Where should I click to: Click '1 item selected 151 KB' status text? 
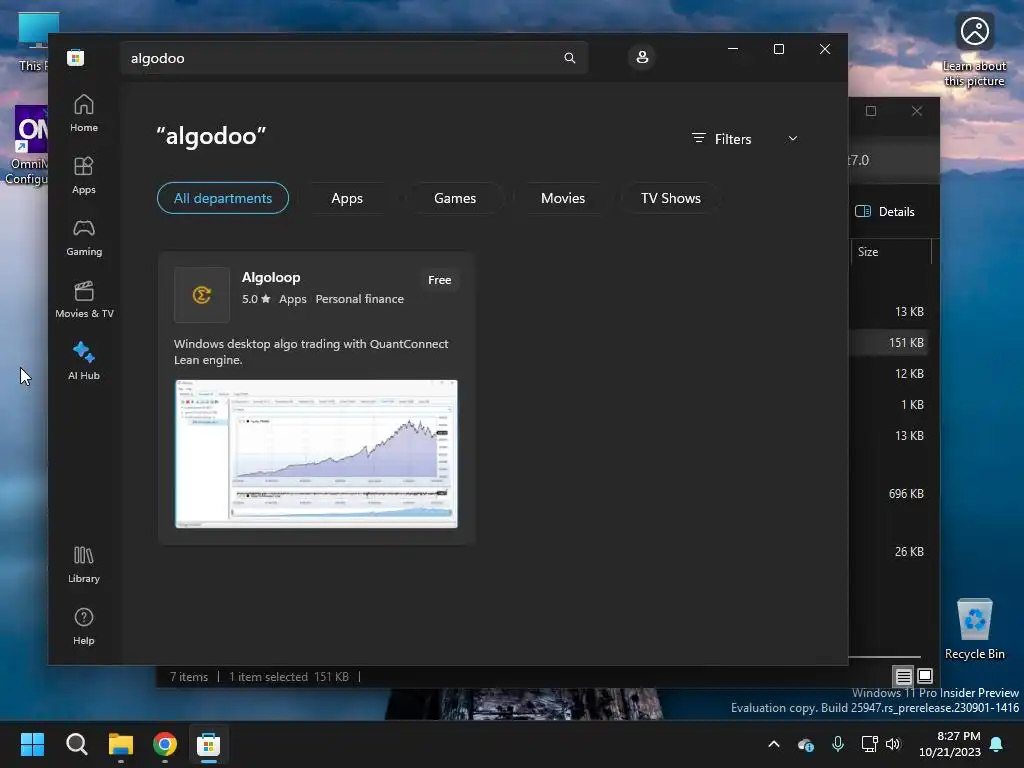pyautogui.click(x=289, y=677)
